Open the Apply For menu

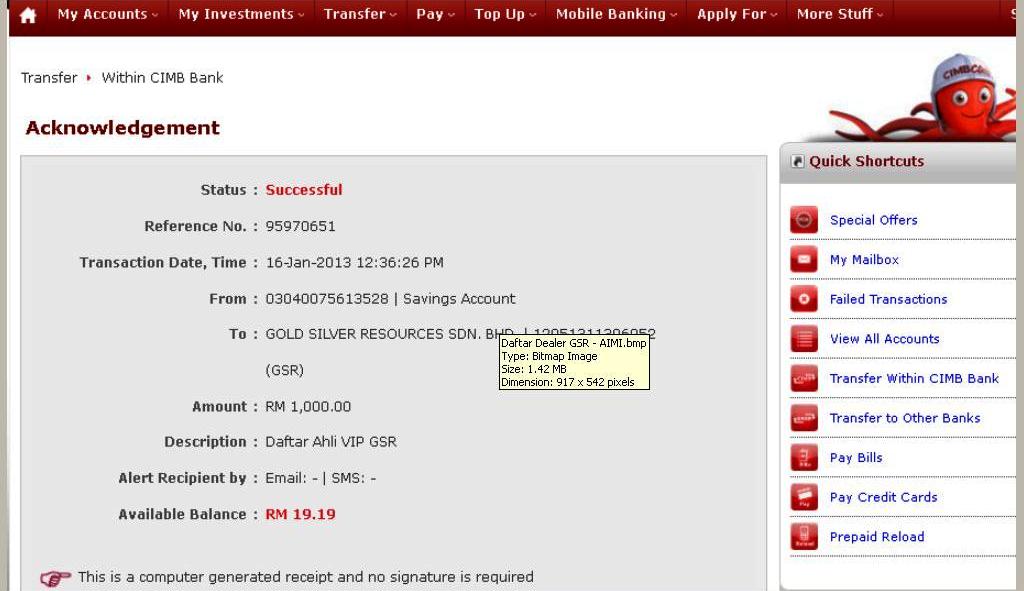tap(737, 14)
